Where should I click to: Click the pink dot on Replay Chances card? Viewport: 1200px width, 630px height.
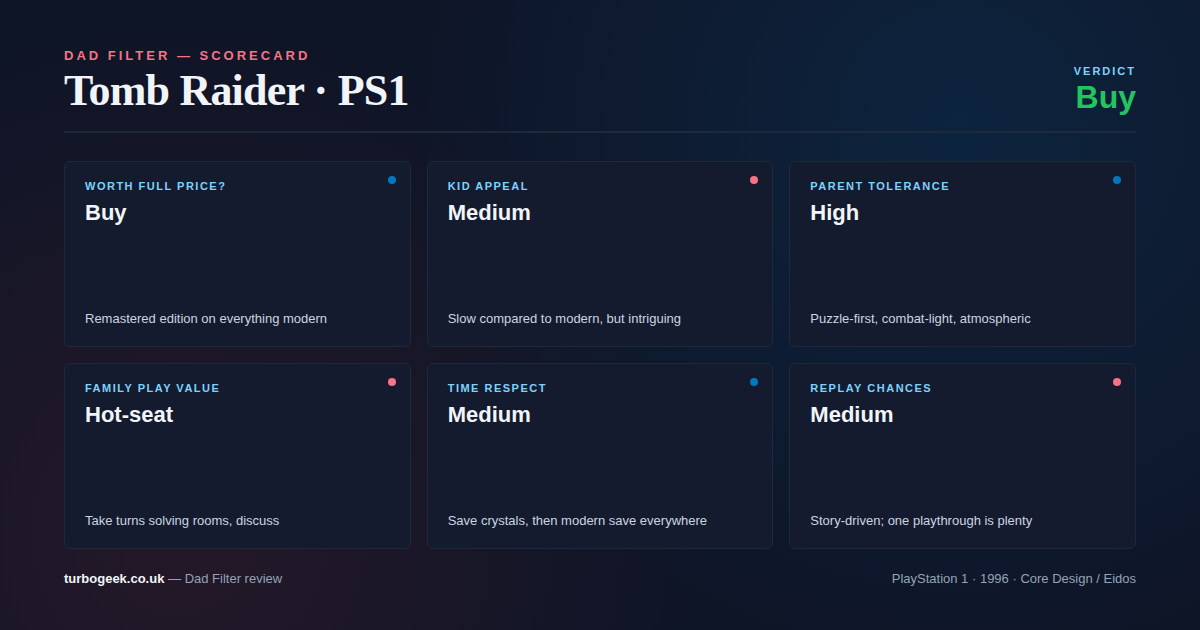(1117, 382)
